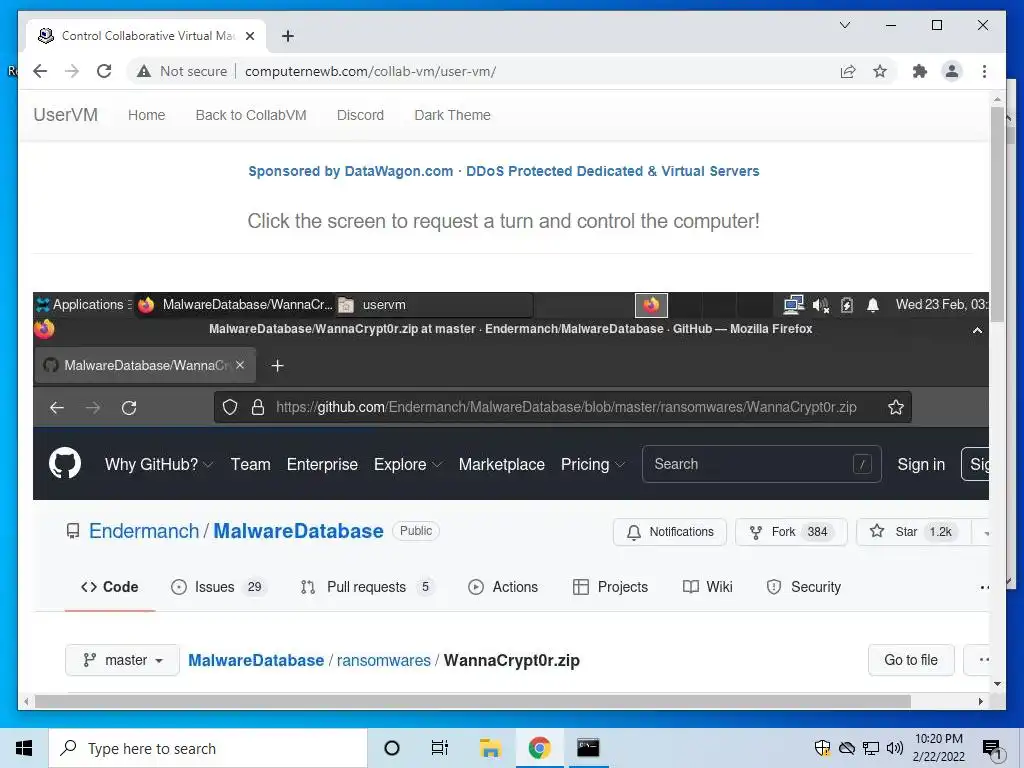Open a new Firefox tab
The width and height of the screenshot is (1024, 768).
pos(278,366)
